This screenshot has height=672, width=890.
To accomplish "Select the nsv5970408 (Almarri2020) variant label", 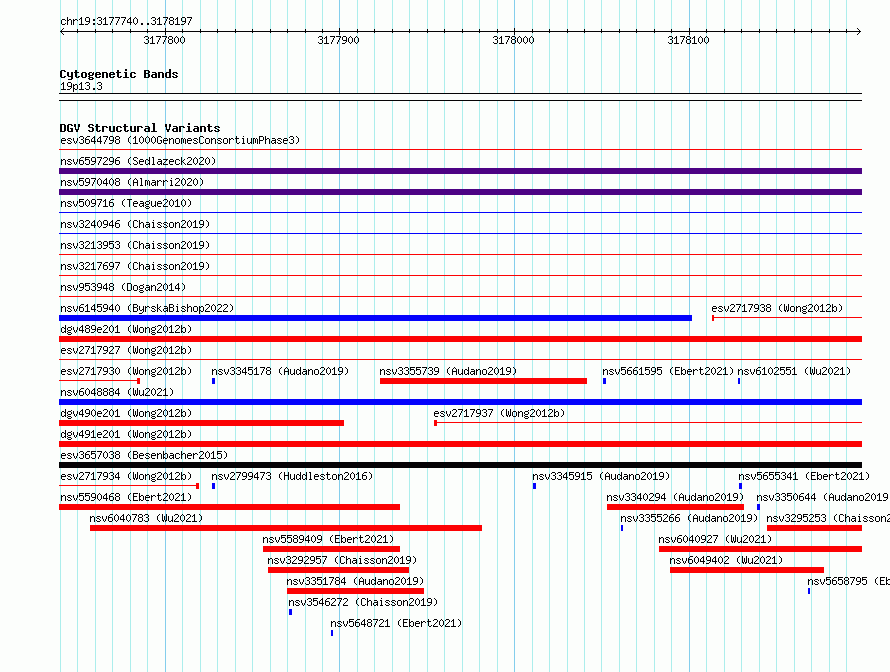I will pos(132,183).
